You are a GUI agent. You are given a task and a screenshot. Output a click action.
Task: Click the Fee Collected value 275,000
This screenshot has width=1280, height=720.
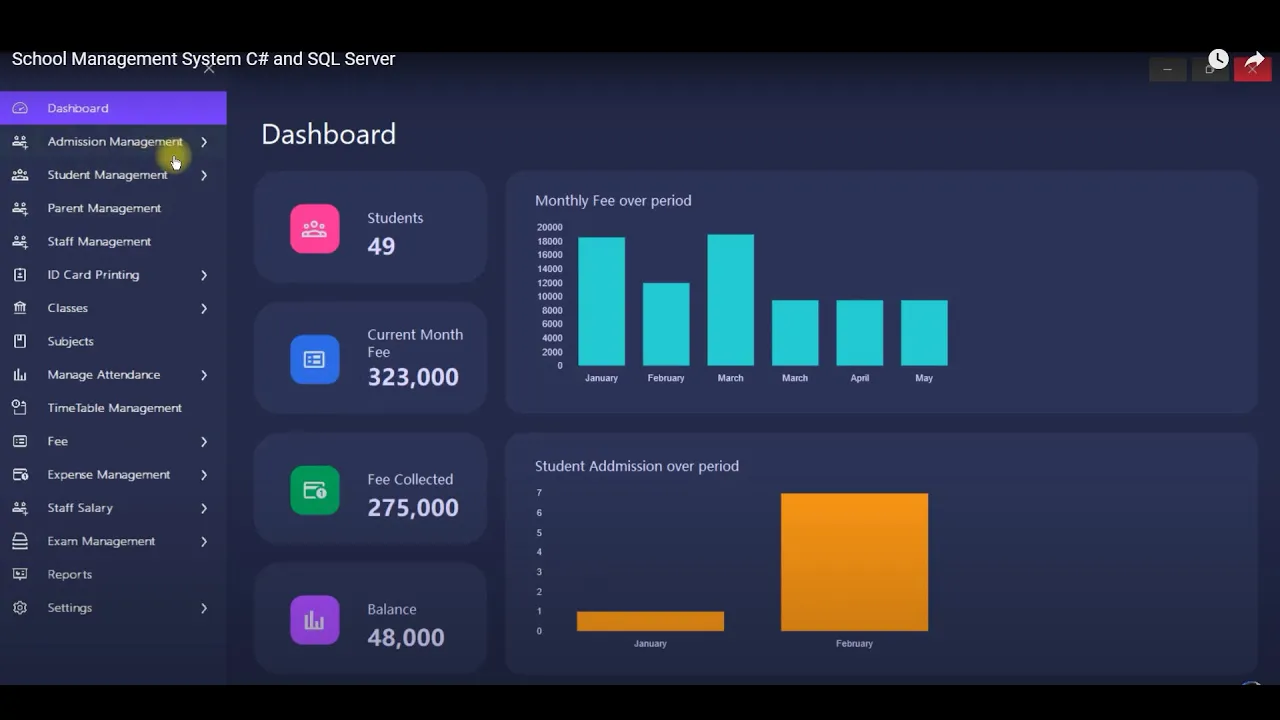coord(413,507)
